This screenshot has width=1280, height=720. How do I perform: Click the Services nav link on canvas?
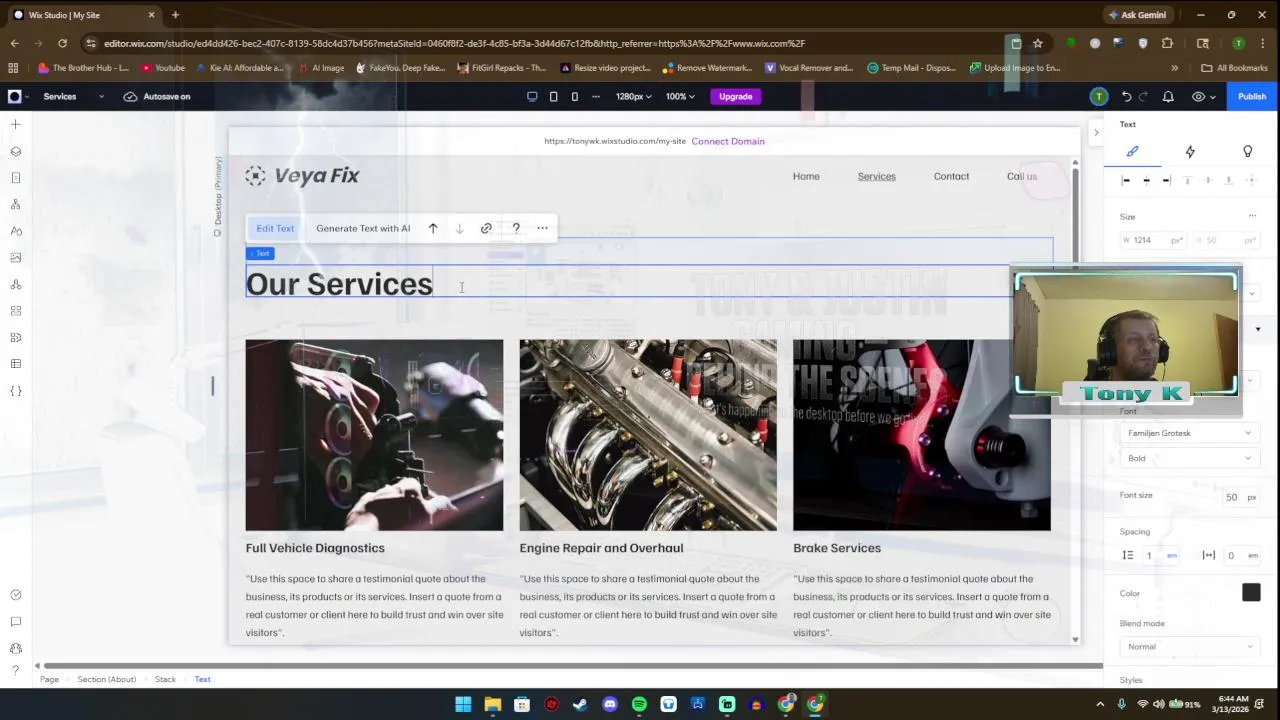[x=876, y=176]
